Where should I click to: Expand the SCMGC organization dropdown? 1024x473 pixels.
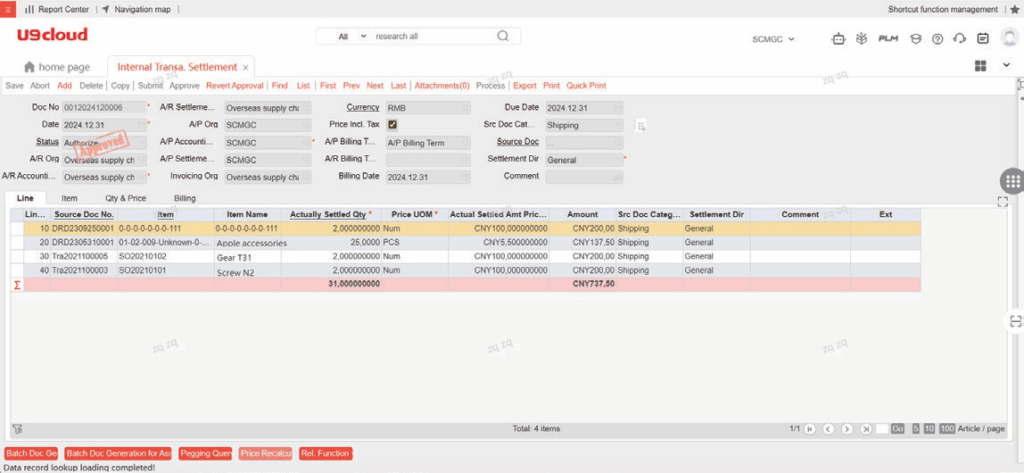pos(773,39)
